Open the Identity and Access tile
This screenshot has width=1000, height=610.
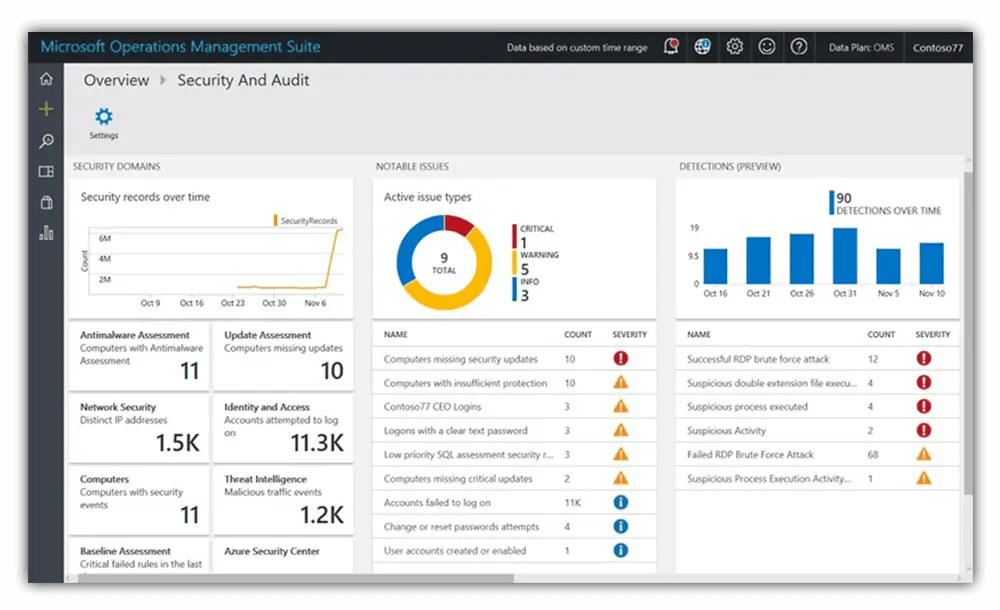(283, 427)
